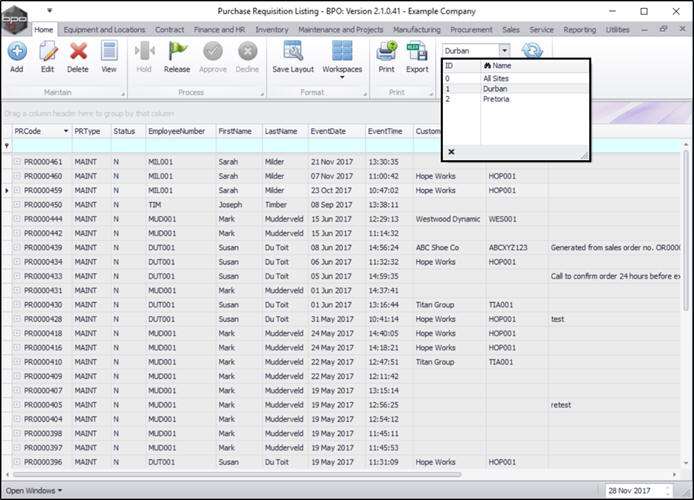Sort by the LastName column header
The width and height of the screenshot is (694, 500).
(285, 131)
